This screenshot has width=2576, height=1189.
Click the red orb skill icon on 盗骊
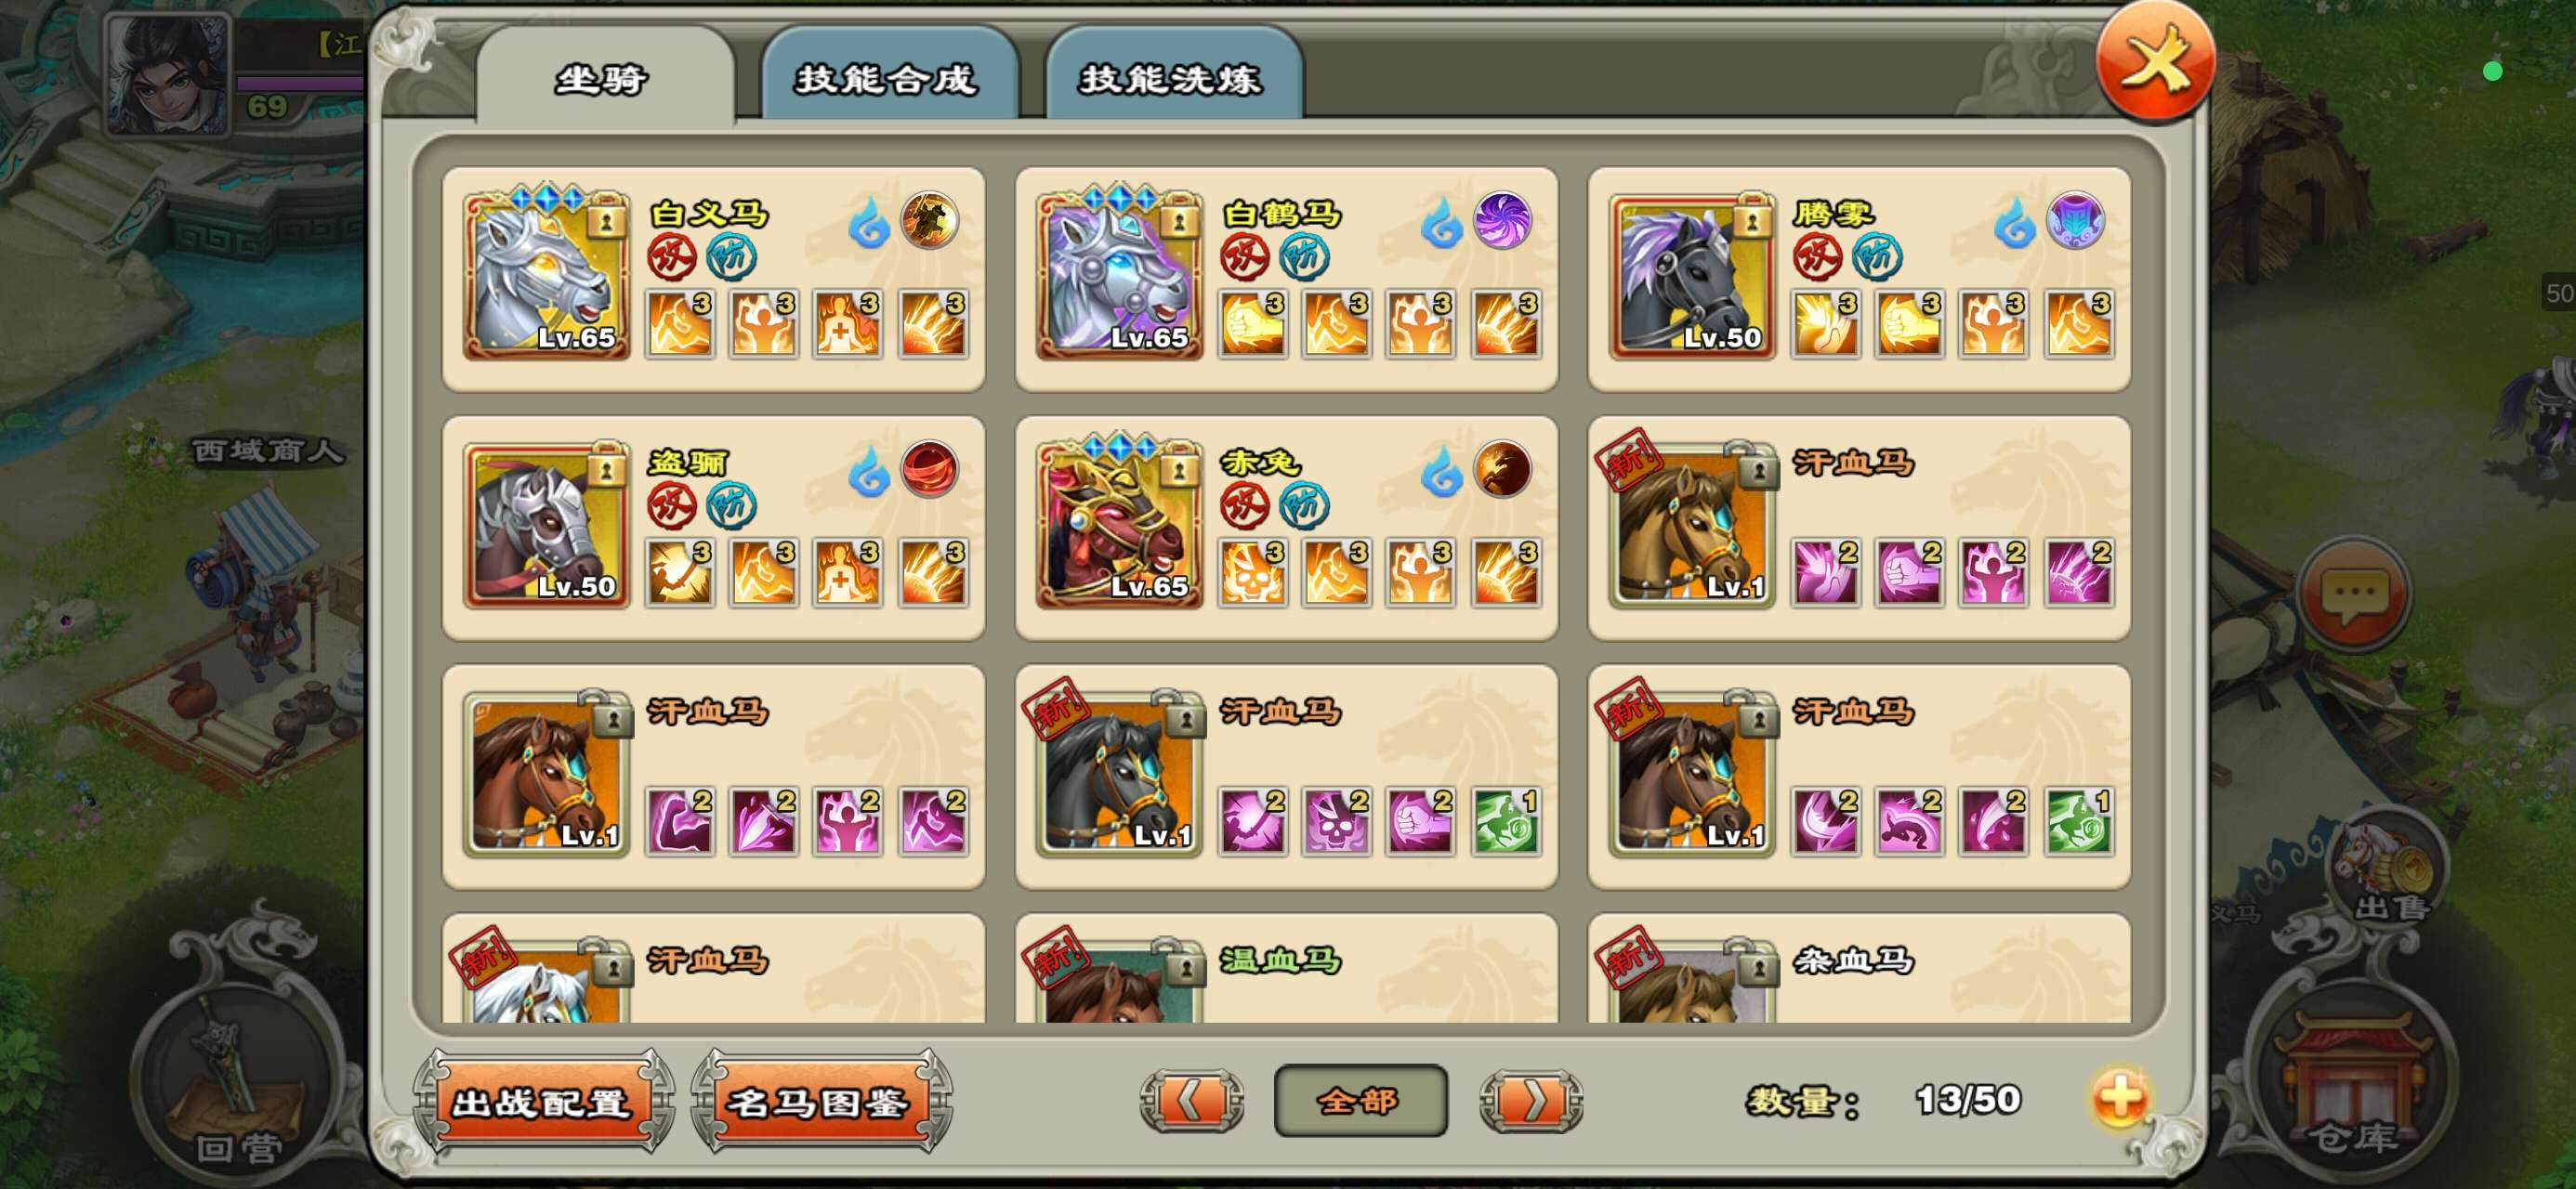[929, 469]
